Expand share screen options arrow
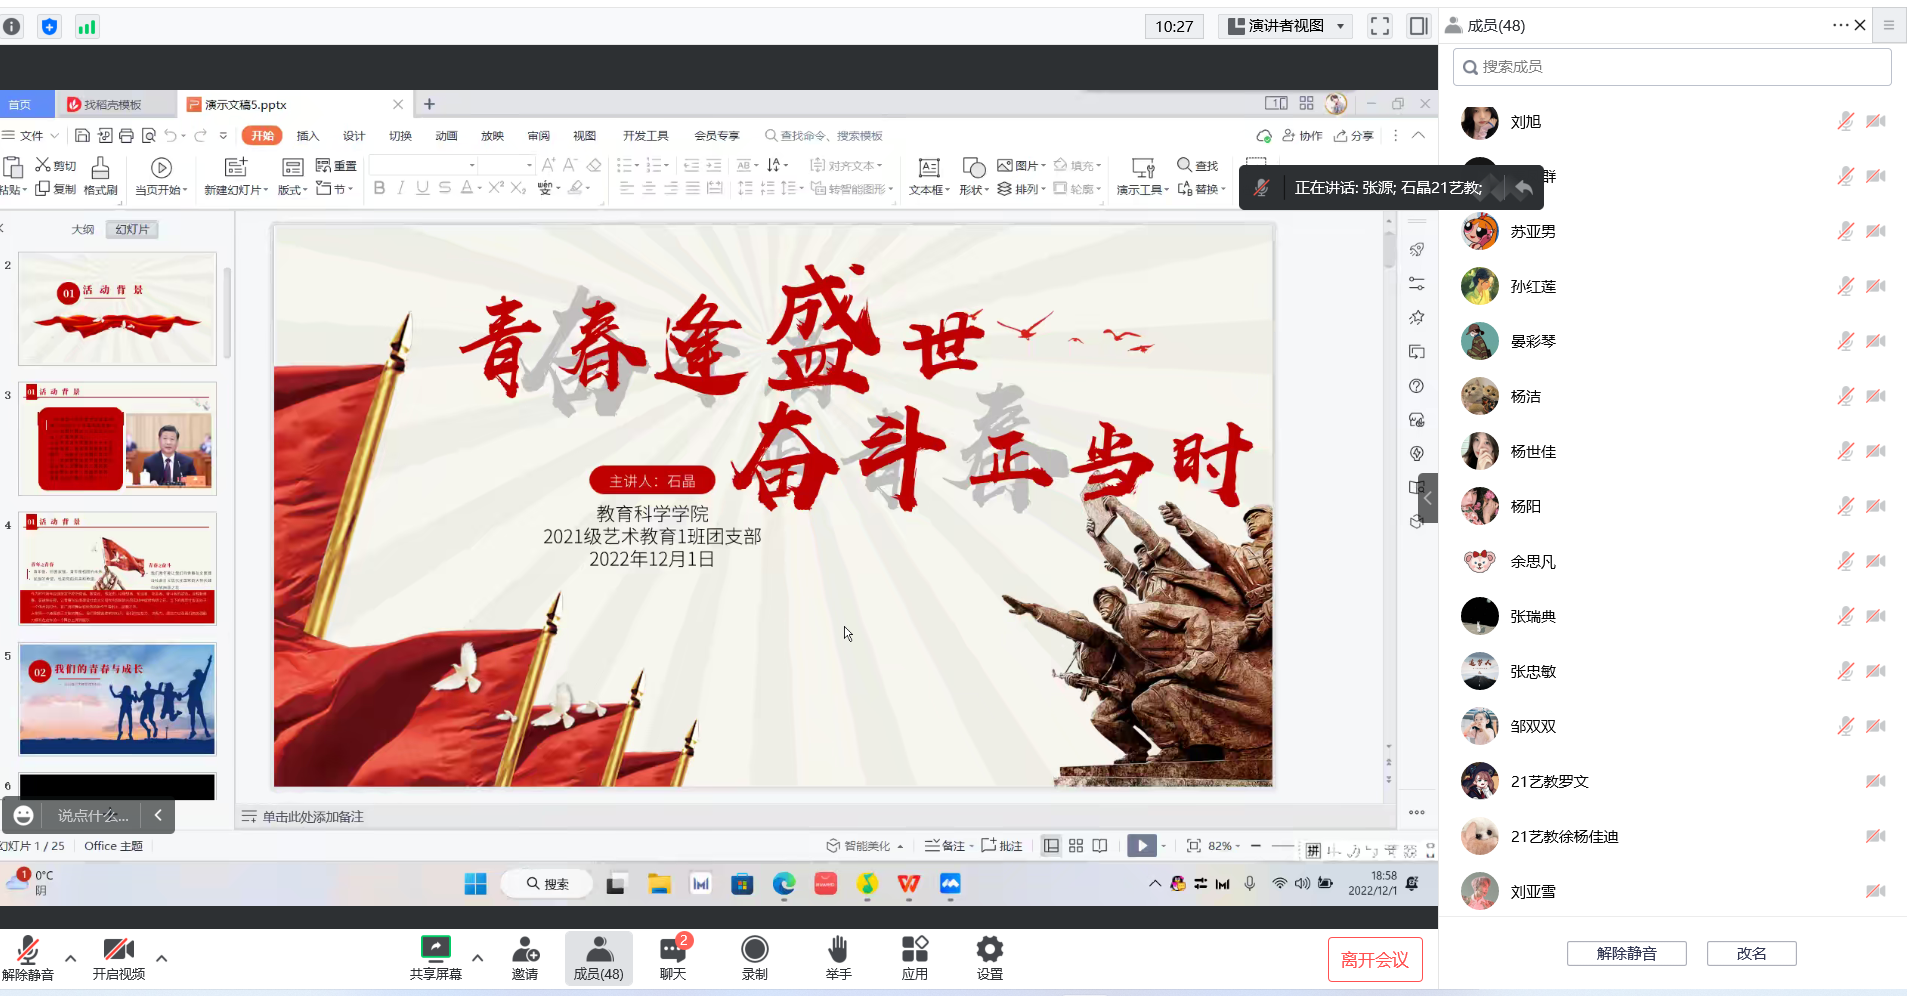 [478, 958]
